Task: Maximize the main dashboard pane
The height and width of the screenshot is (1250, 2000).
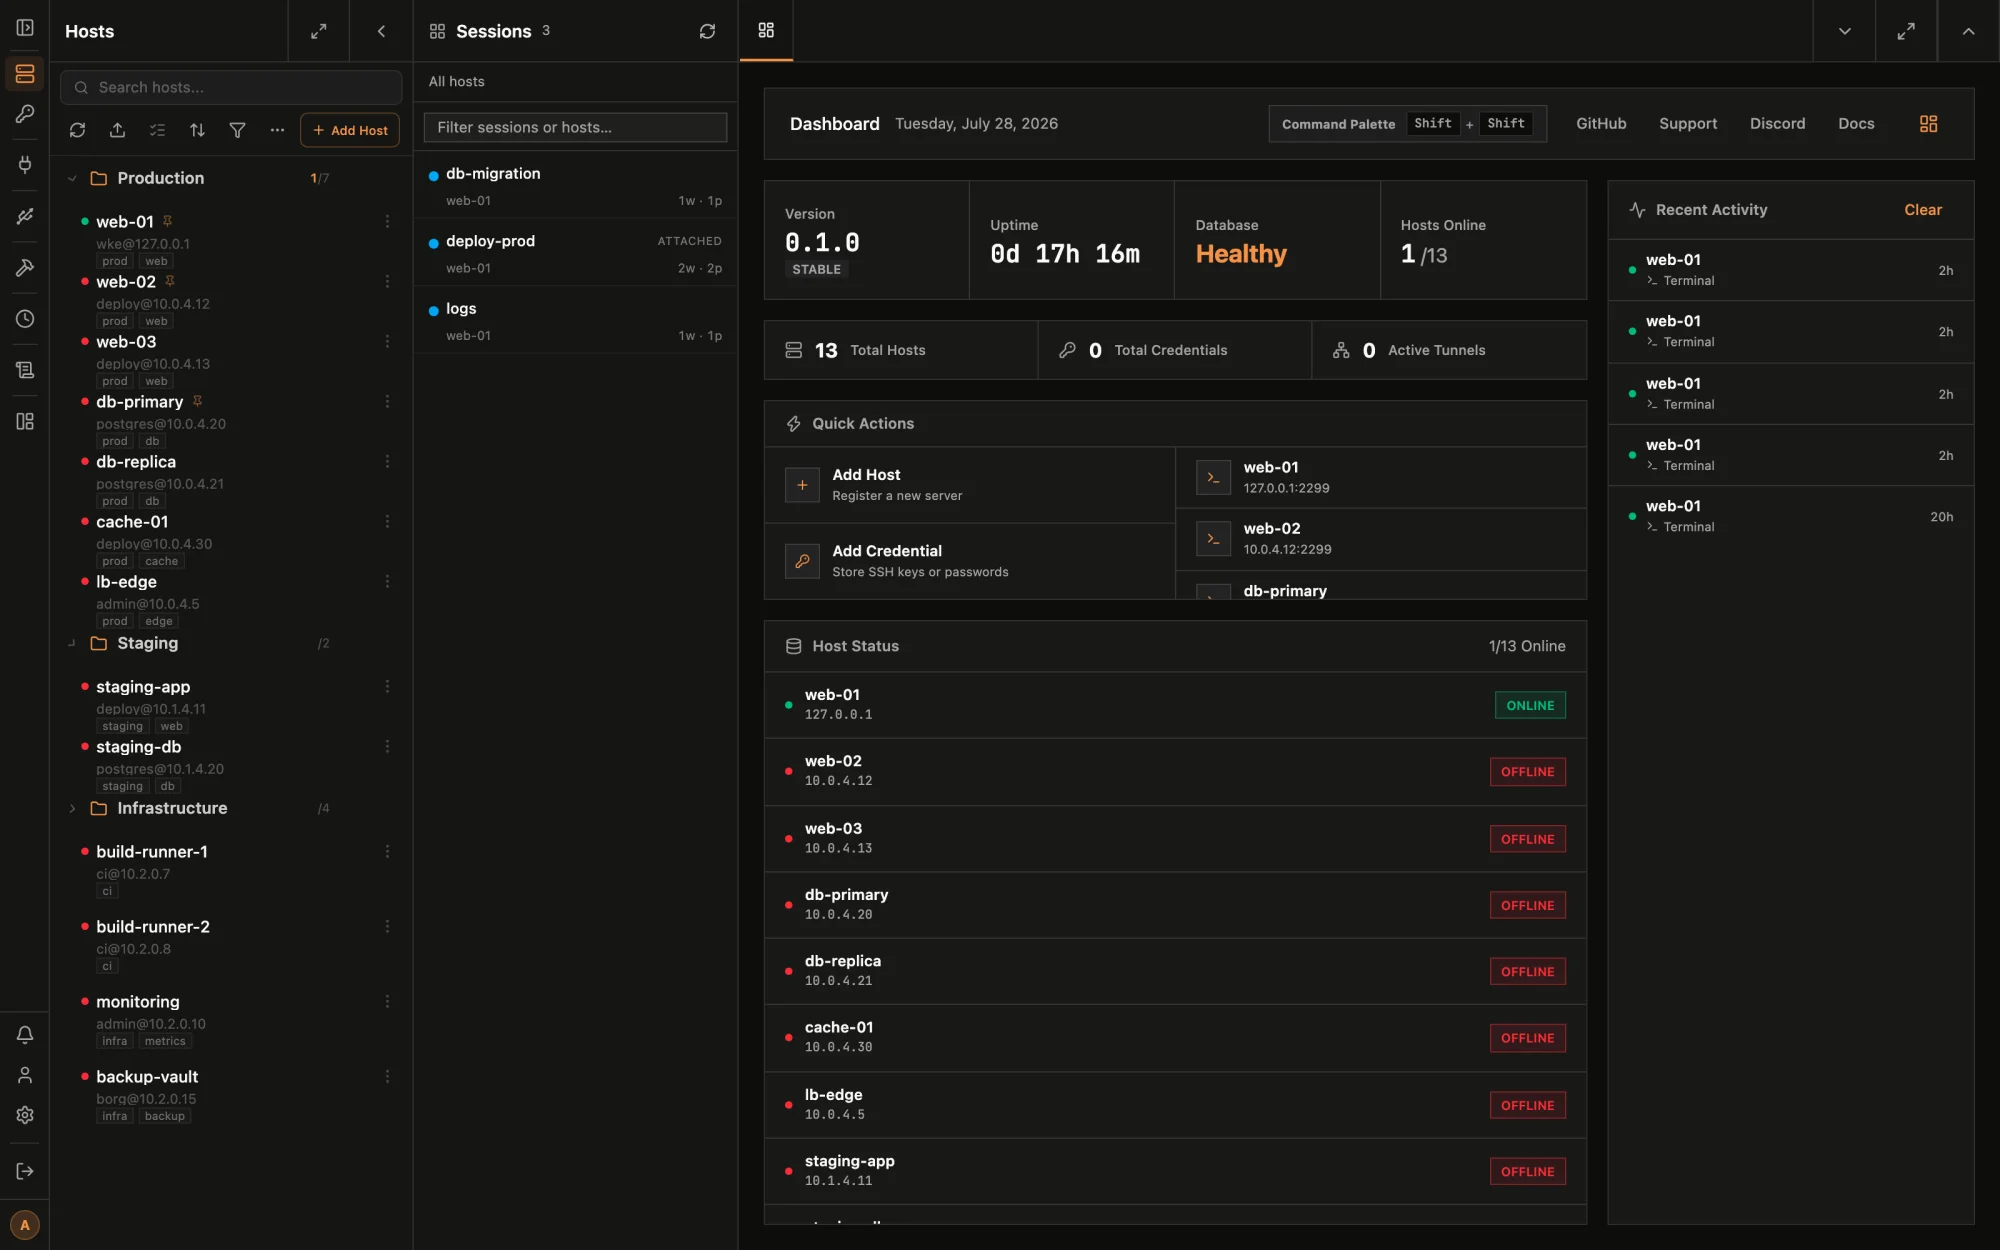Action: 1906,31
